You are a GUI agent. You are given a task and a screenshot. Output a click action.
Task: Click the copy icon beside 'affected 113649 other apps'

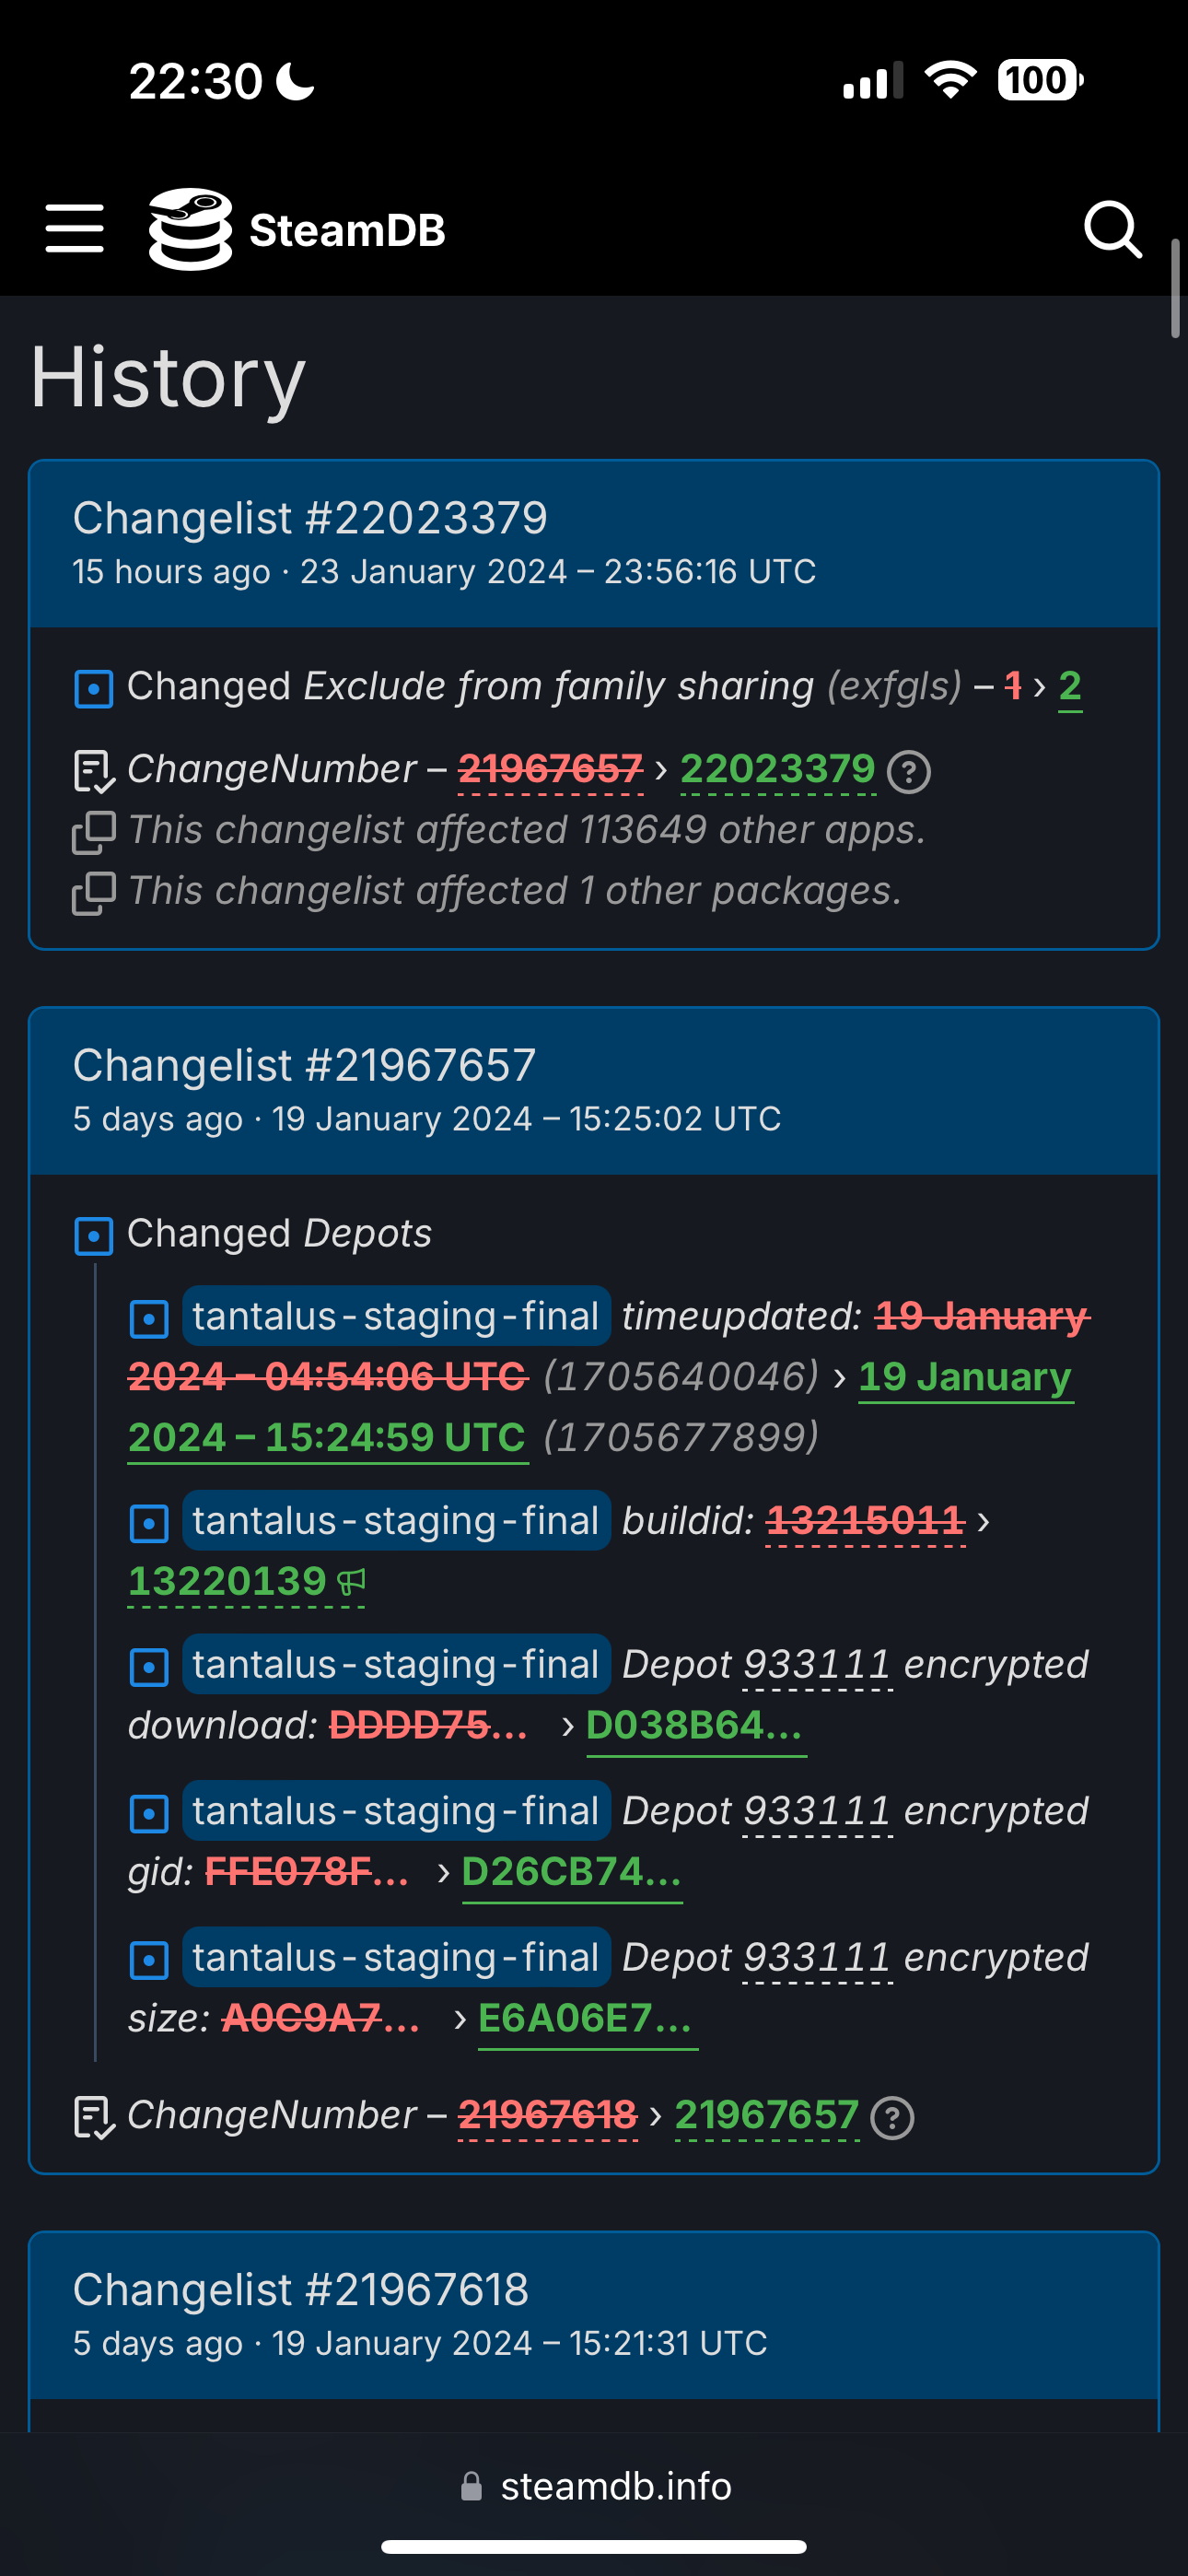click(x=94, y=832)
